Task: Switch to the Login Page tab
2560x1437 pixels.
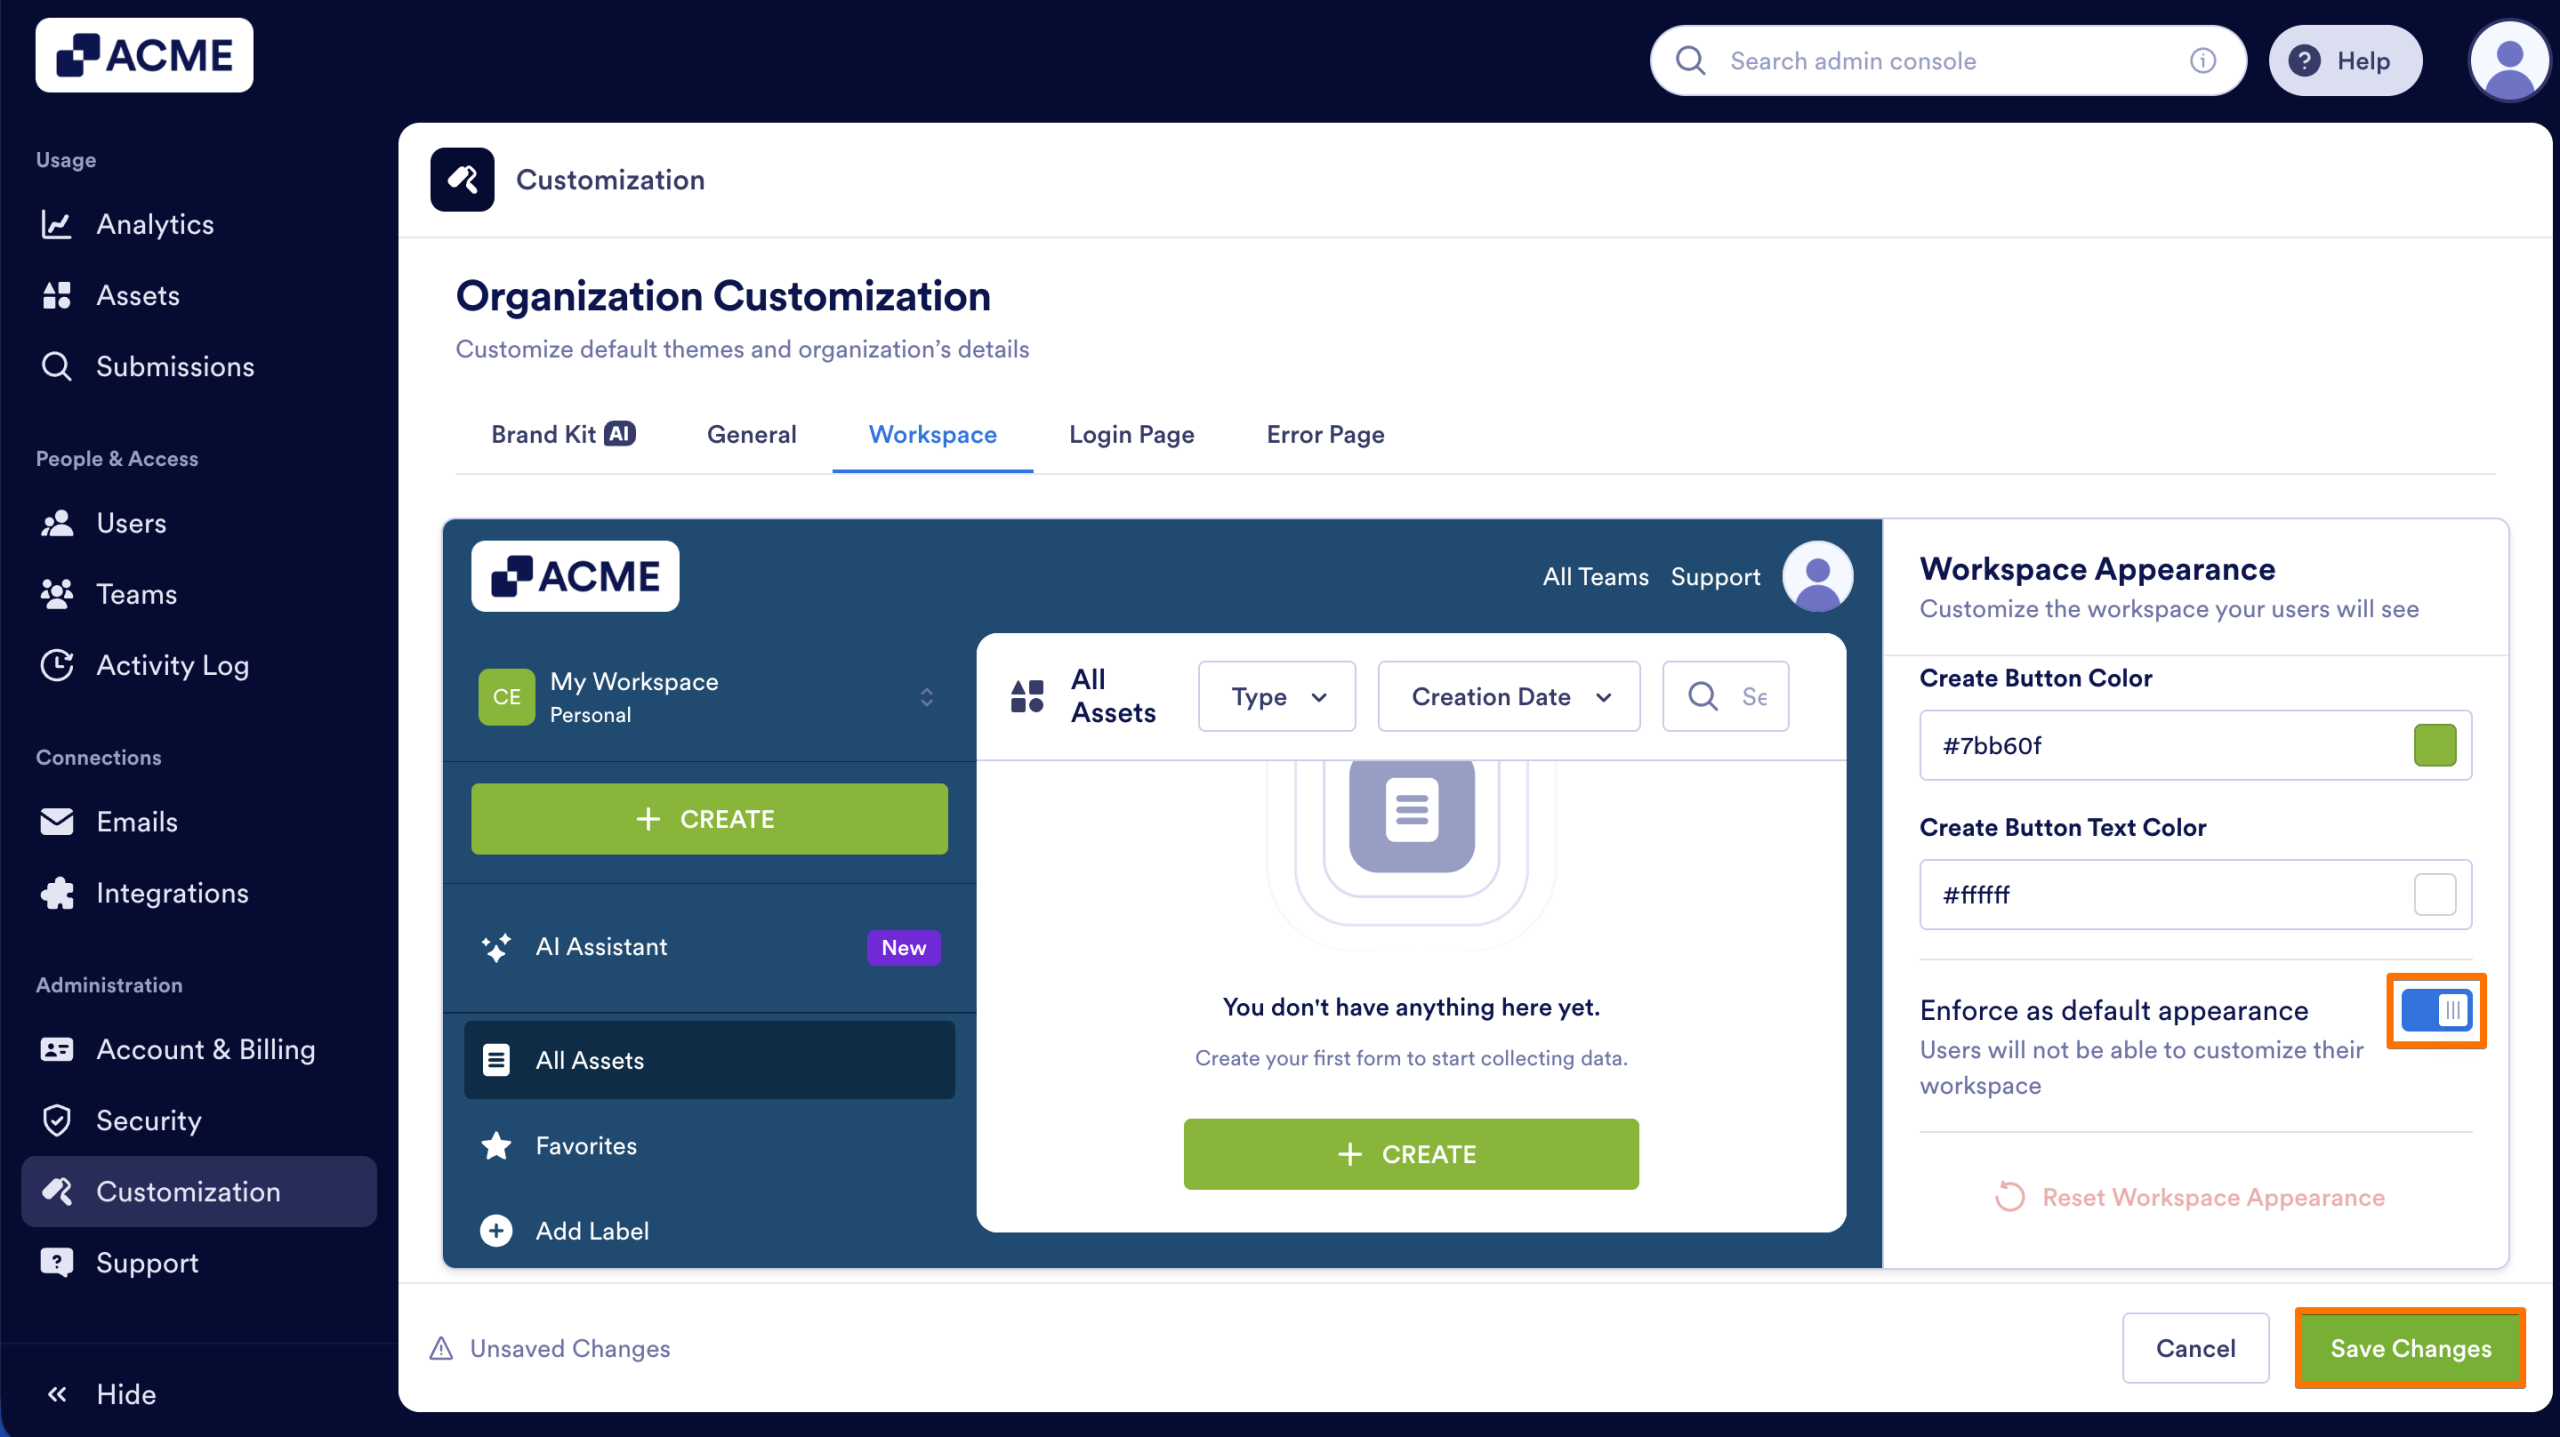Action: click(x=1131, y=434)
